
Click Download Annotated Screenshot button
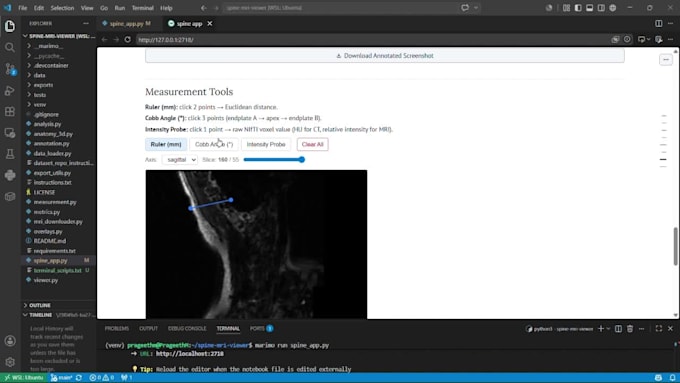click(x=385, y=56)
